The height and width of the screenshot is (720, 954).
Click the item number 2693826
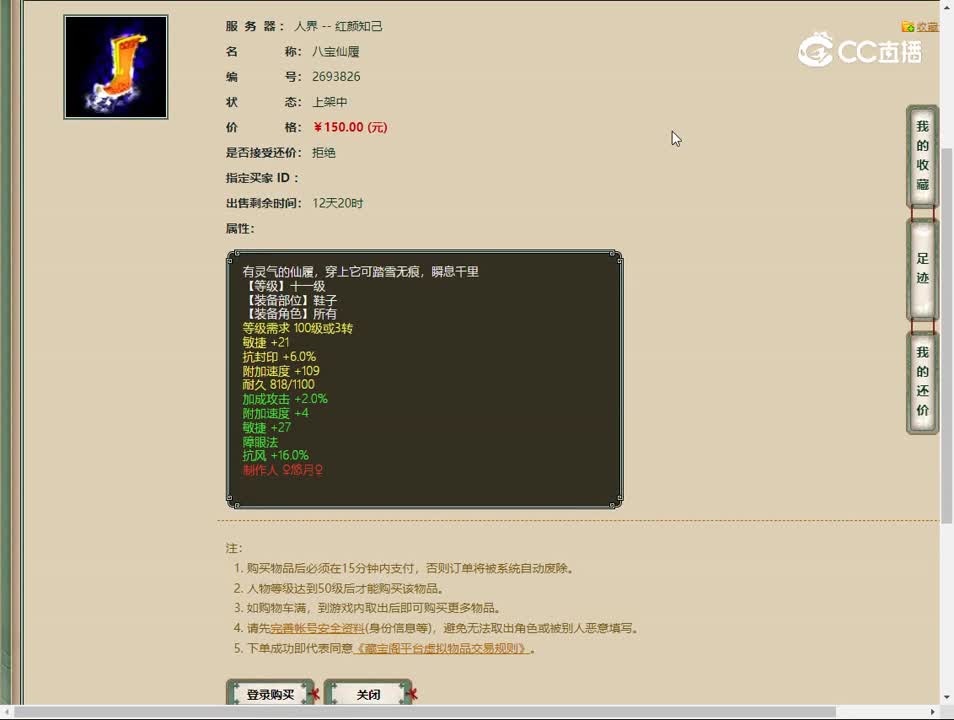336,76
